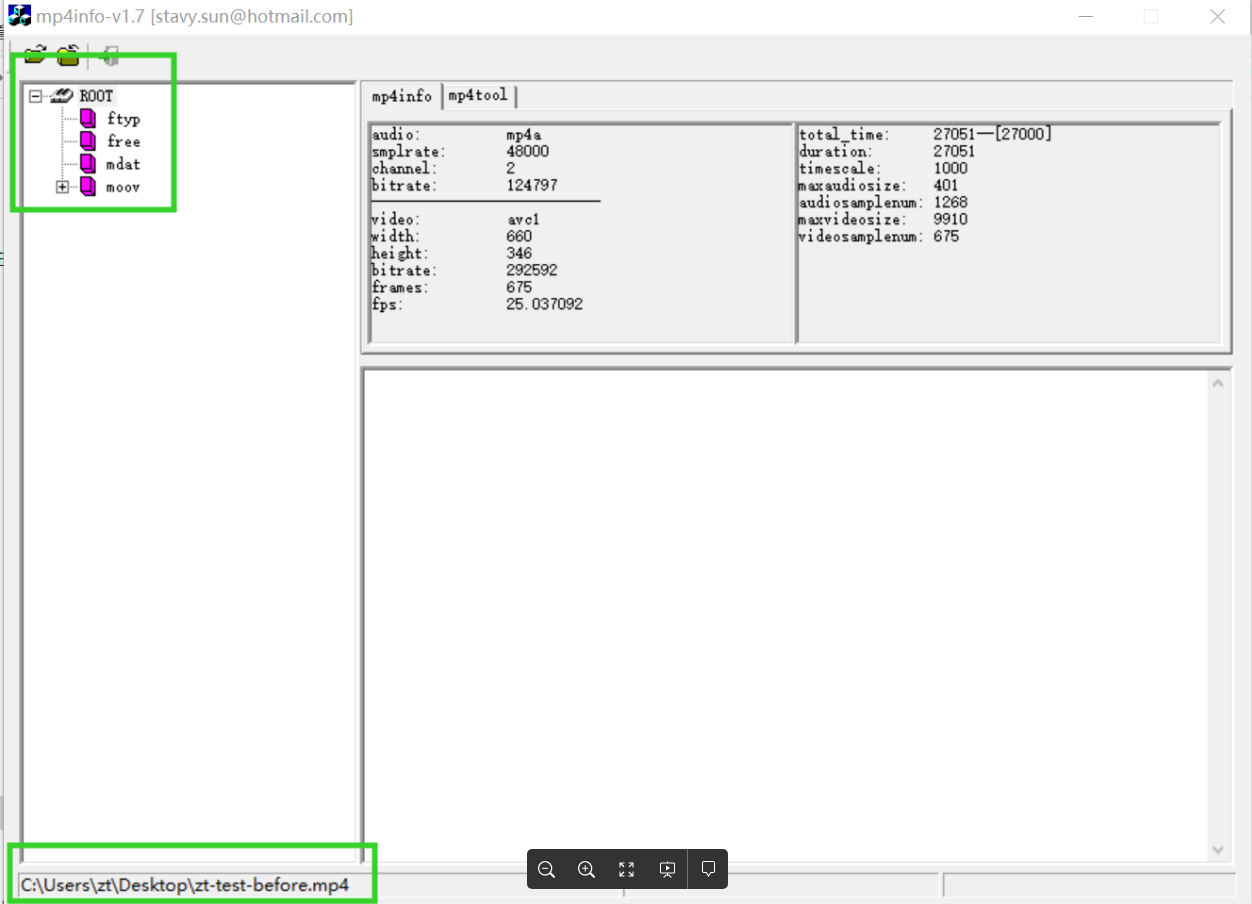The height and width of the screenshot is (904, 1252).
Task: Select the ROOT label in tree
Action: pyautogui.click(x=97, y=96)
